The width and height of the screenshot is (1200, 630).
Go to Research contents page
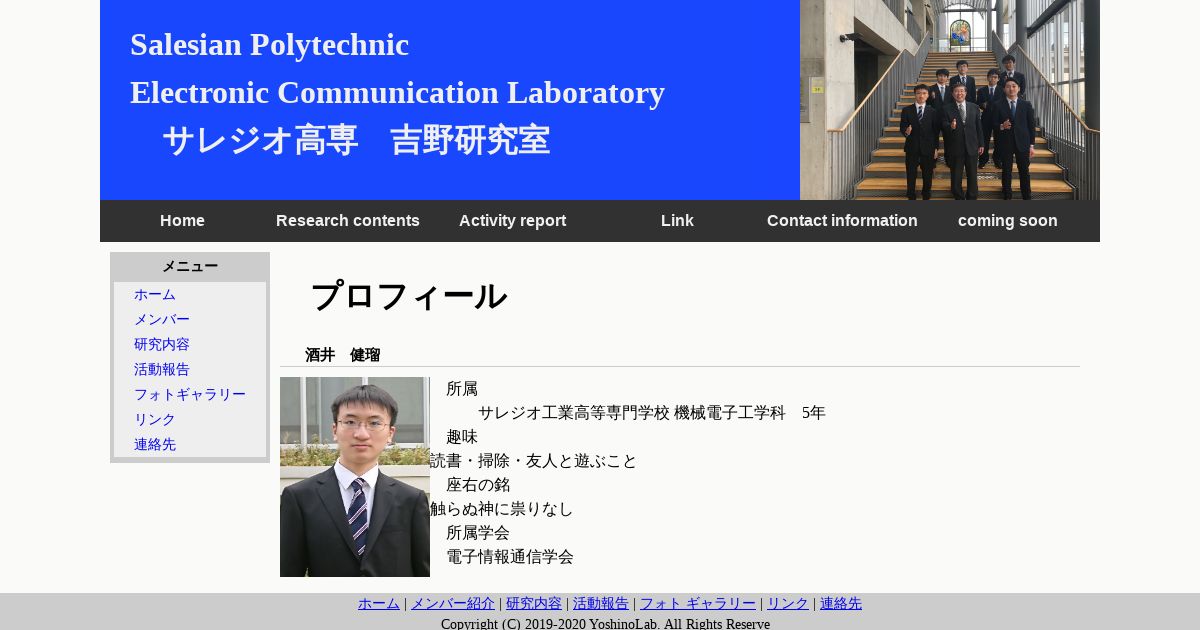[x=347, y=221]
